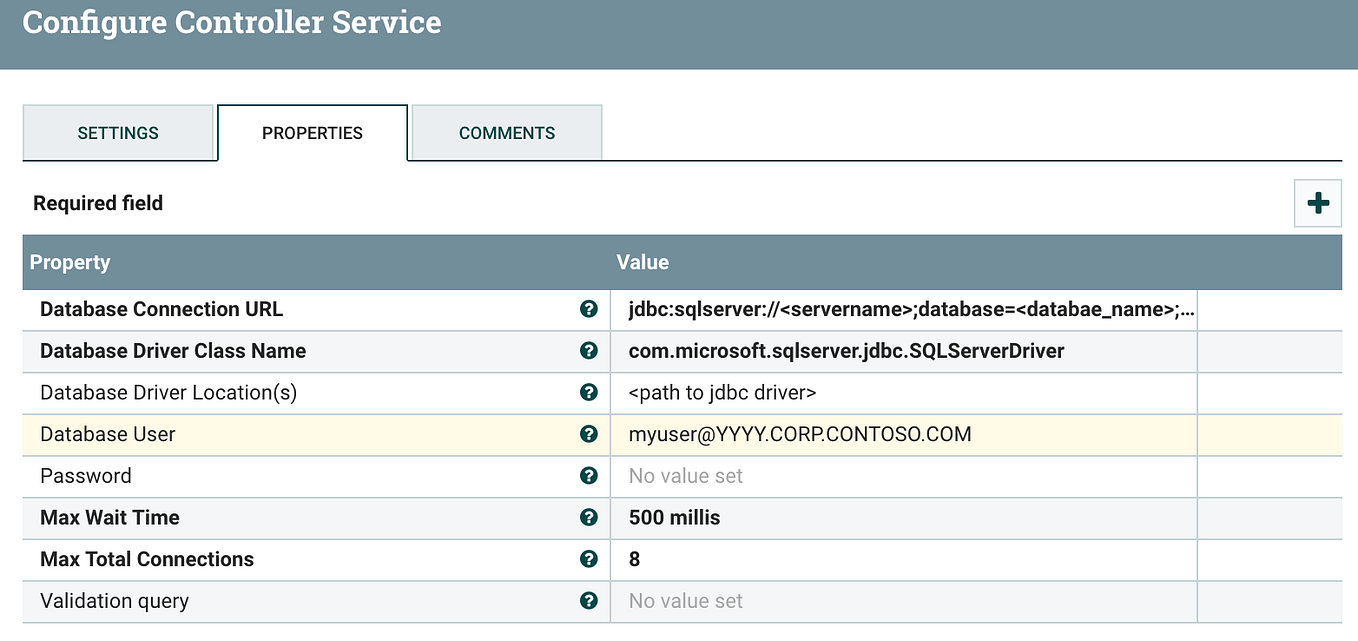The height and width of the screenshot is (641, 1358).
Task: View help for Database Driver Location(s)
Action: tap(589, 392)
